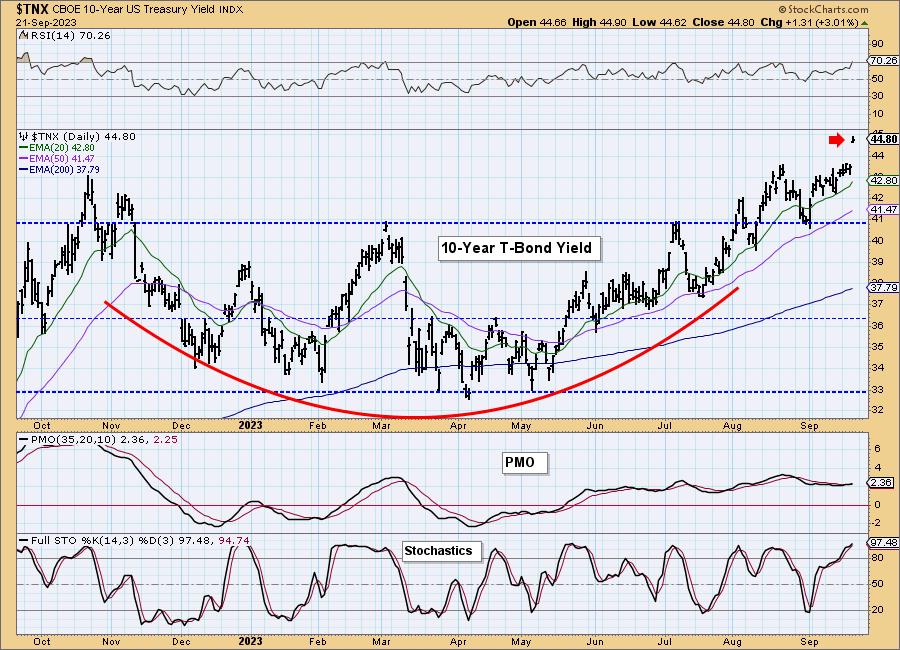Click the green EMA(20) legend swatch

pyautogui.click(x=24, y=148)
